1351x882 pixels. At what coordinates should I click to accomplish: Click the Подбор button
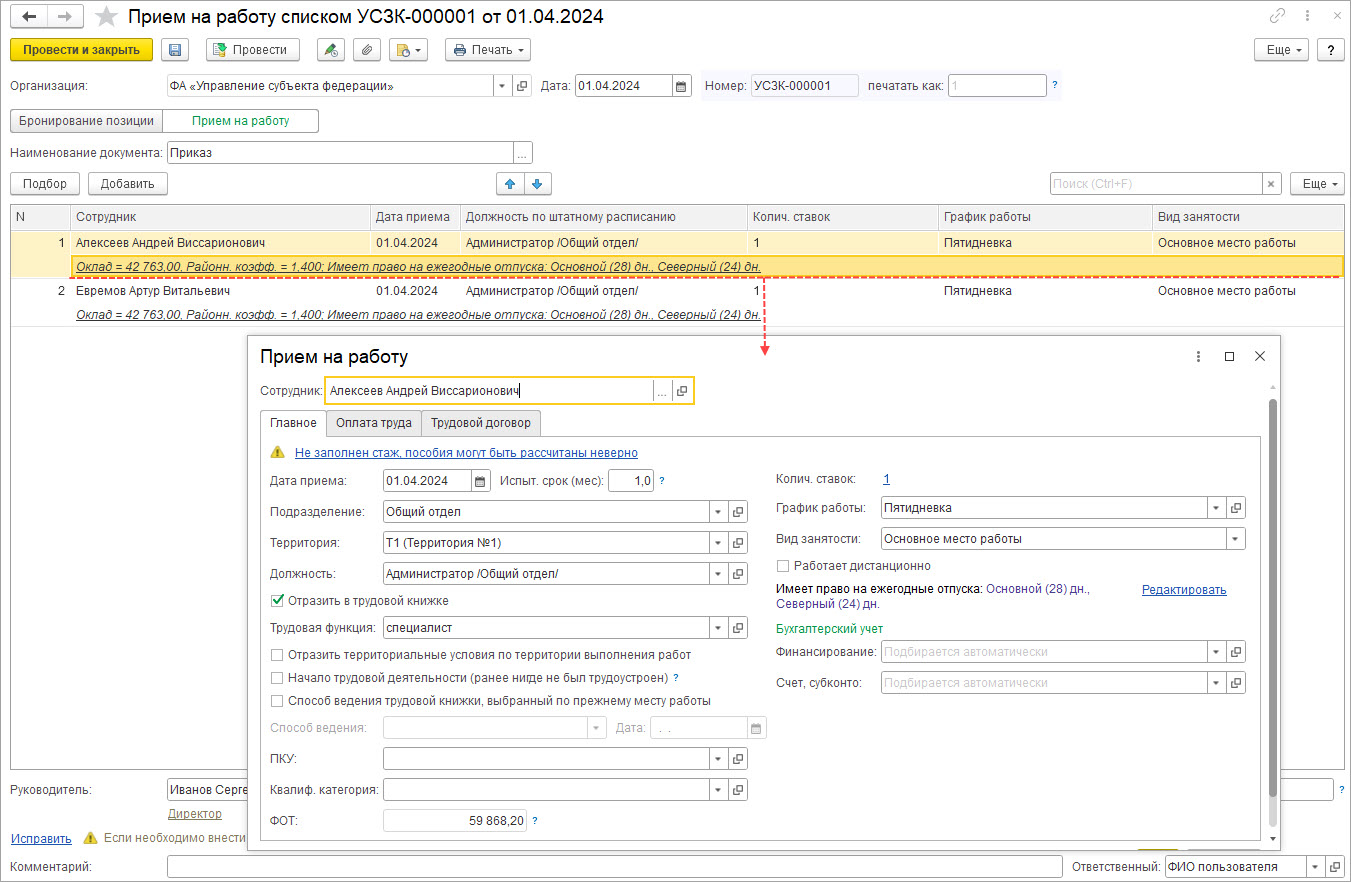(x=45, y=184)
